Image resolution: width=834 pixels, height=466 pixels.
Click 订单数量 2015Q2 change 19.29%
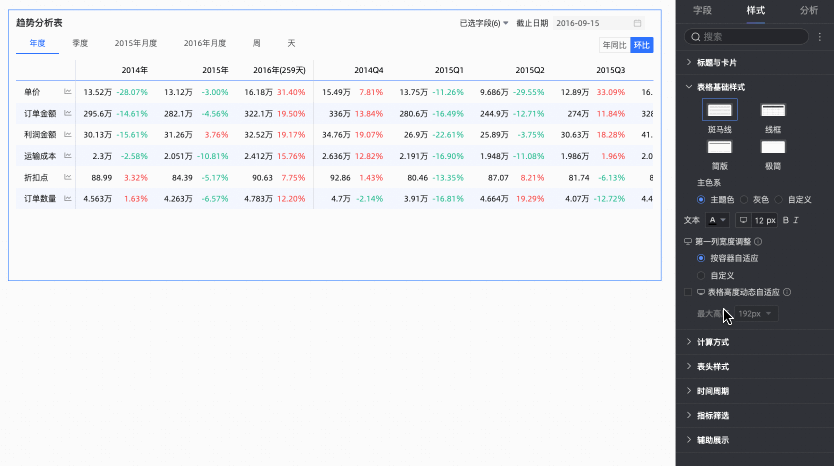coord(530,198)
